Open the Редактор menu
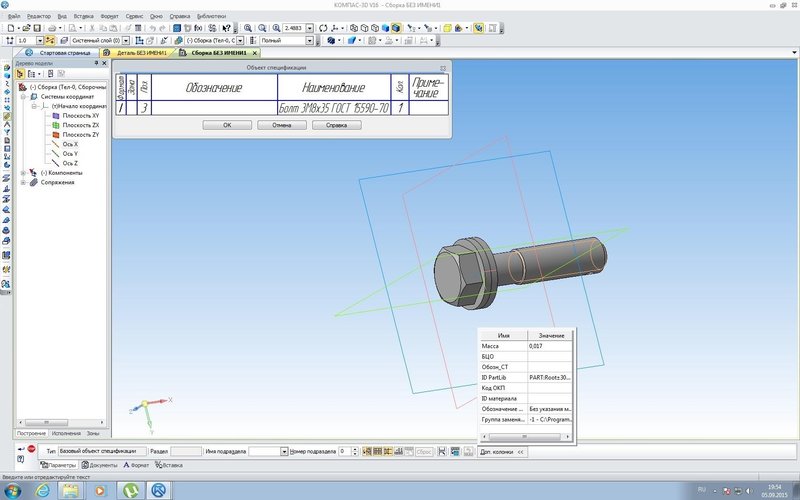The width and height of the screenshot is (800, 500). point(39,16)
